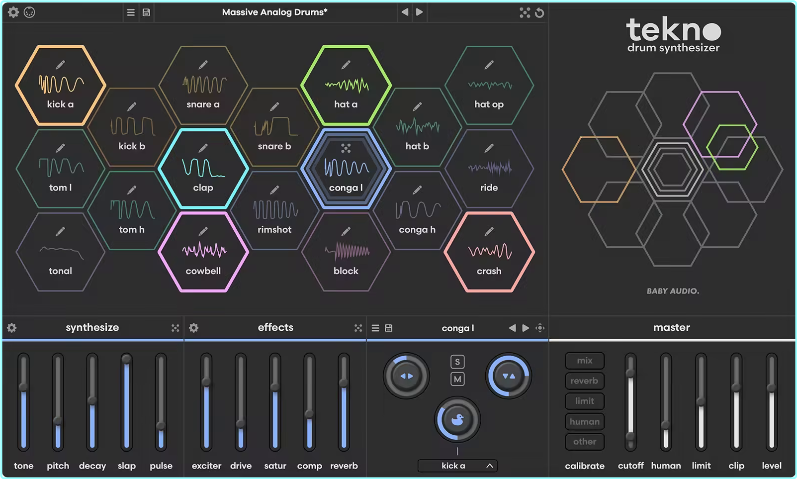The width and height of the screenshot is (797, 479).
Task: Click the slap slider in synthesize
Action: click(x=127, y=402)
